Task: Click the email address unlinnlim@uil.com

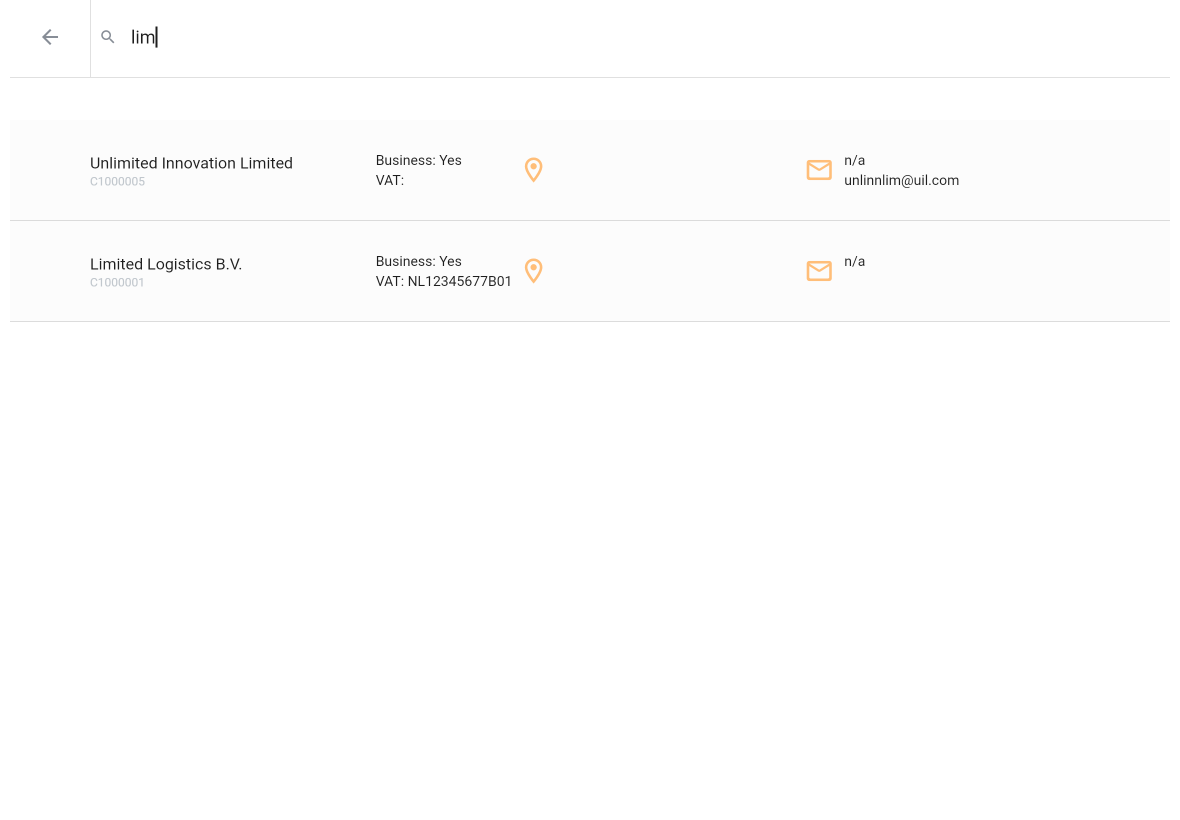Action: click(x=901, y=181)
